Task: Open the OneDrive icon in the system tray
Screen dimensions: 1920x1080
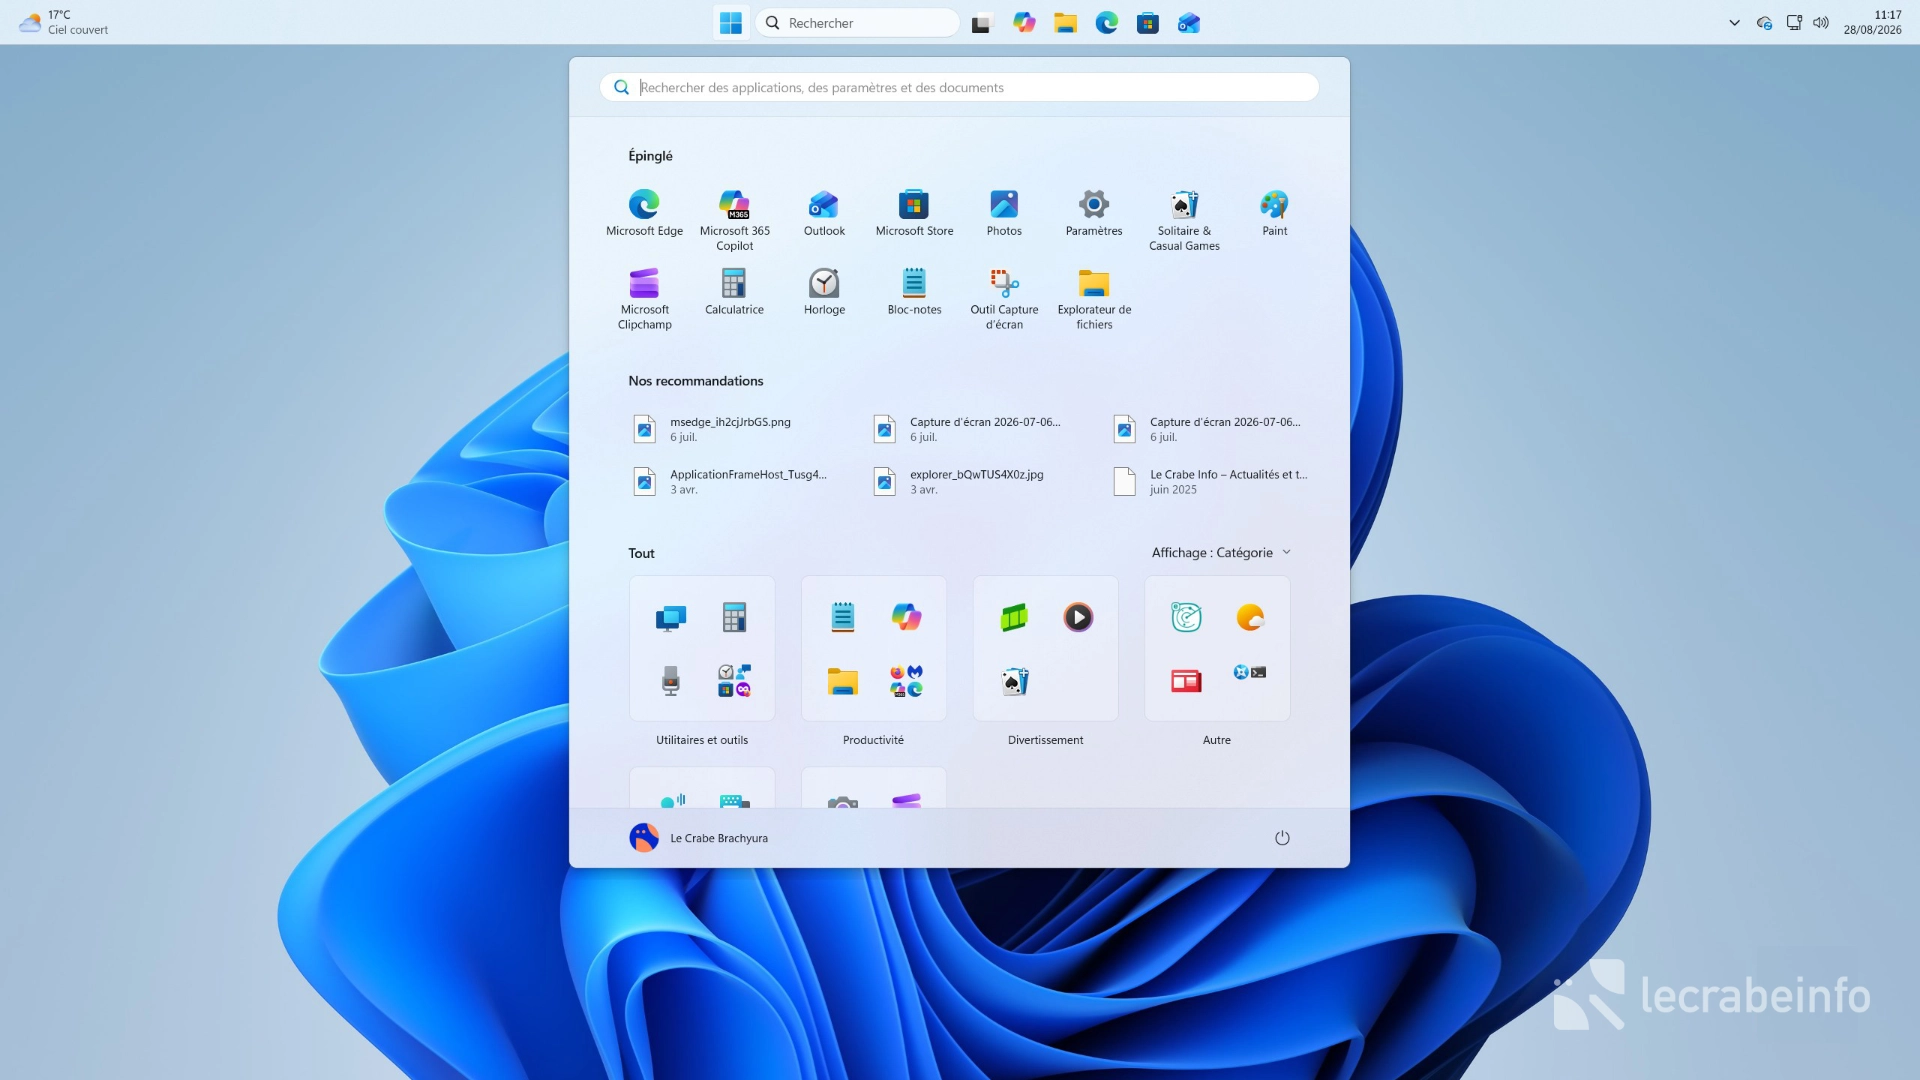Action: (x=1765, y=23)
